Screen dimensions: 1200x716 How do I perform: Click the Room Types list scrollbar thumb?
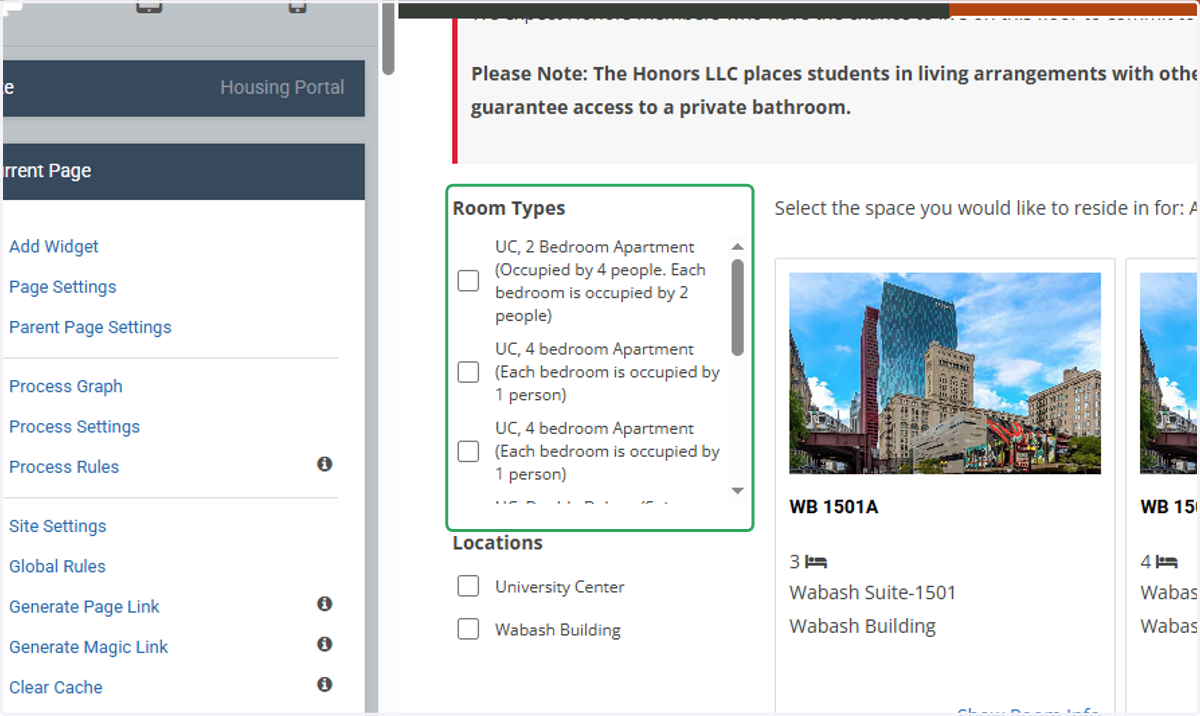coord(737,307)
